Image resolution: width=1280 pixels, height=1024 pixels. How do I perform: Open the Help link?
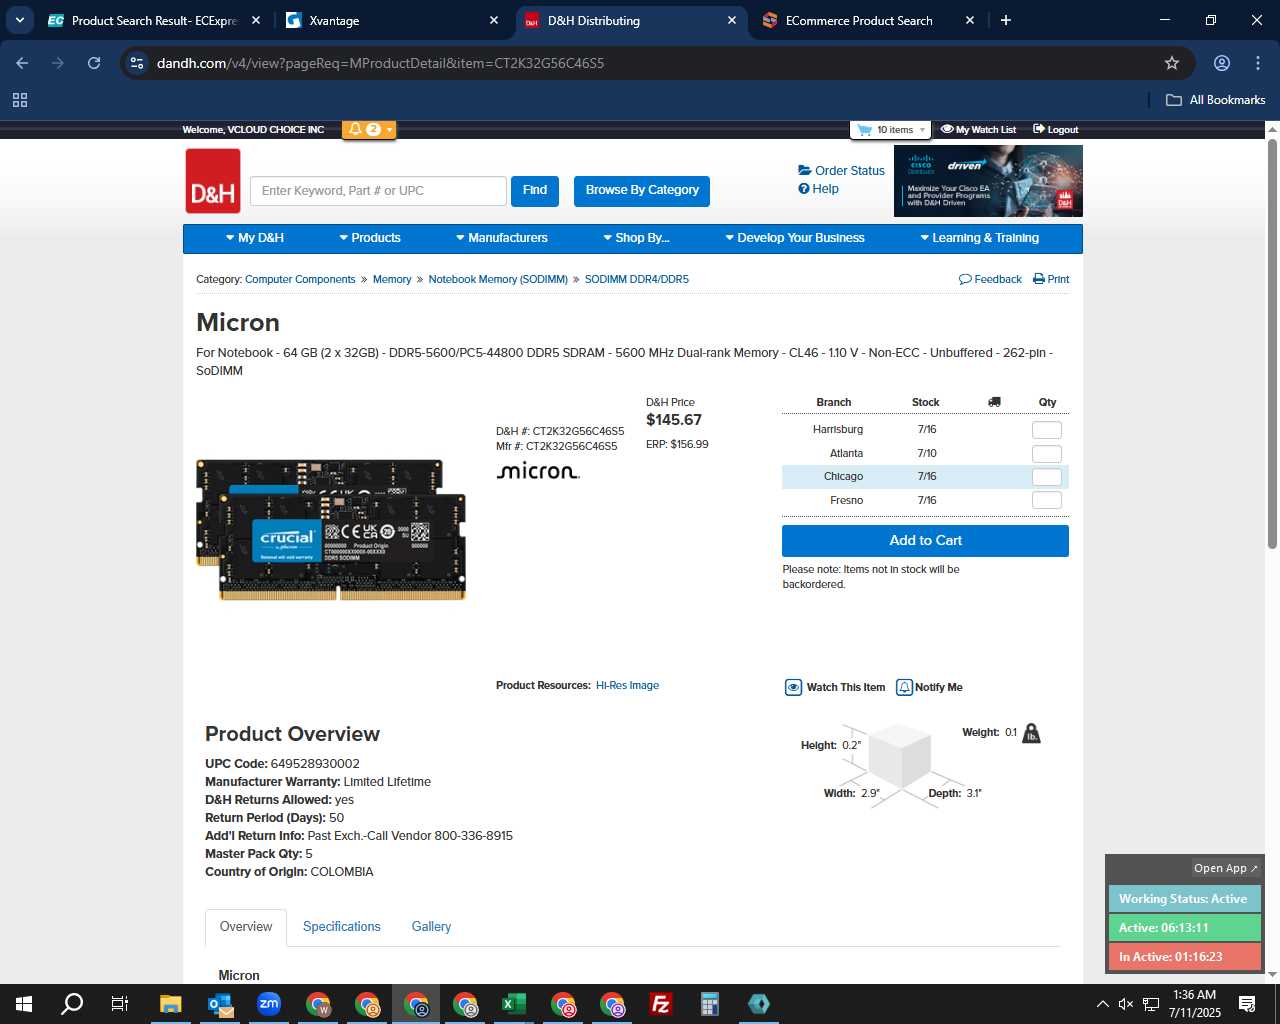(x=818, y=189)
